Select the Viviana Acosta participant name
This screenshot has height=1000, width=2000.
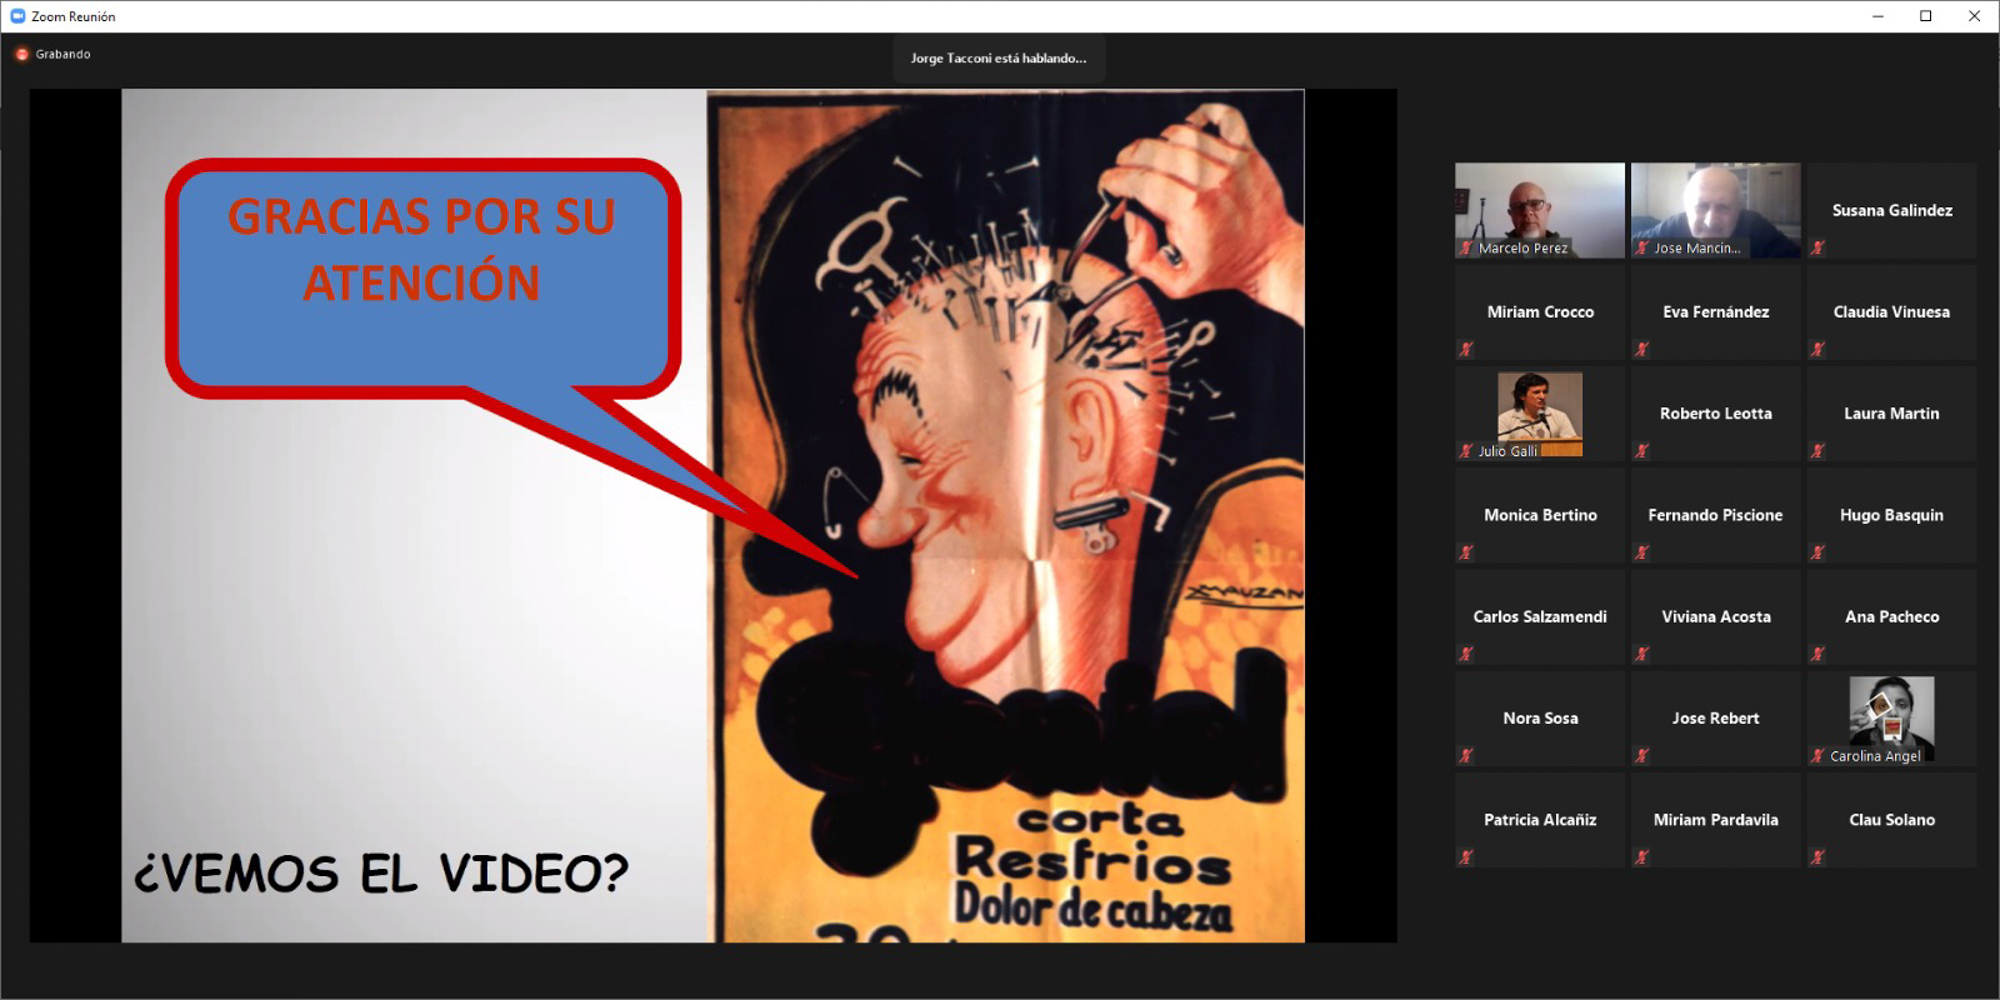[1716, 617]
